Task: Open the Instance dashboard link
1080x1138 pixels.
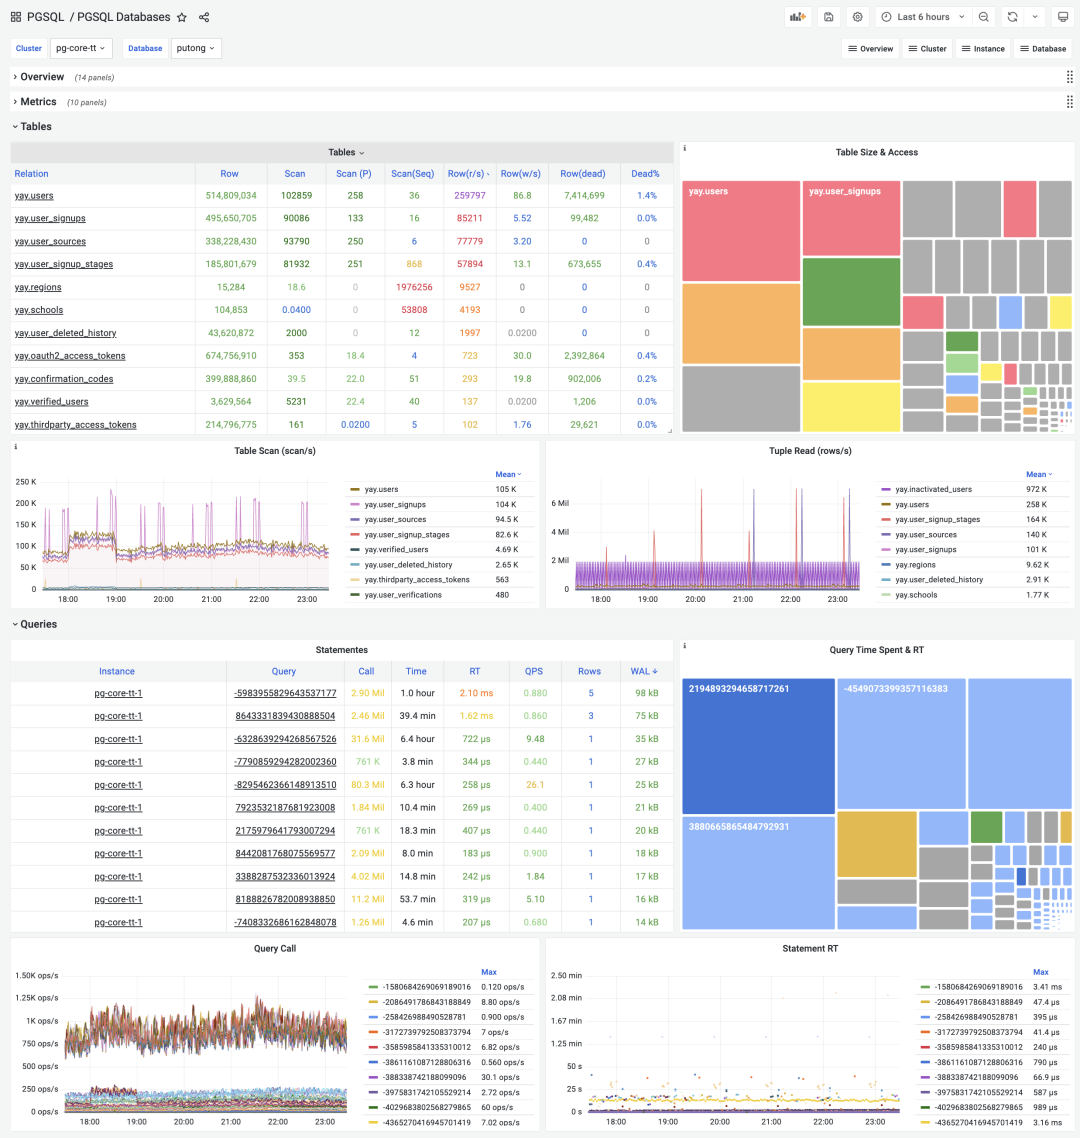Action: (982, 48)
